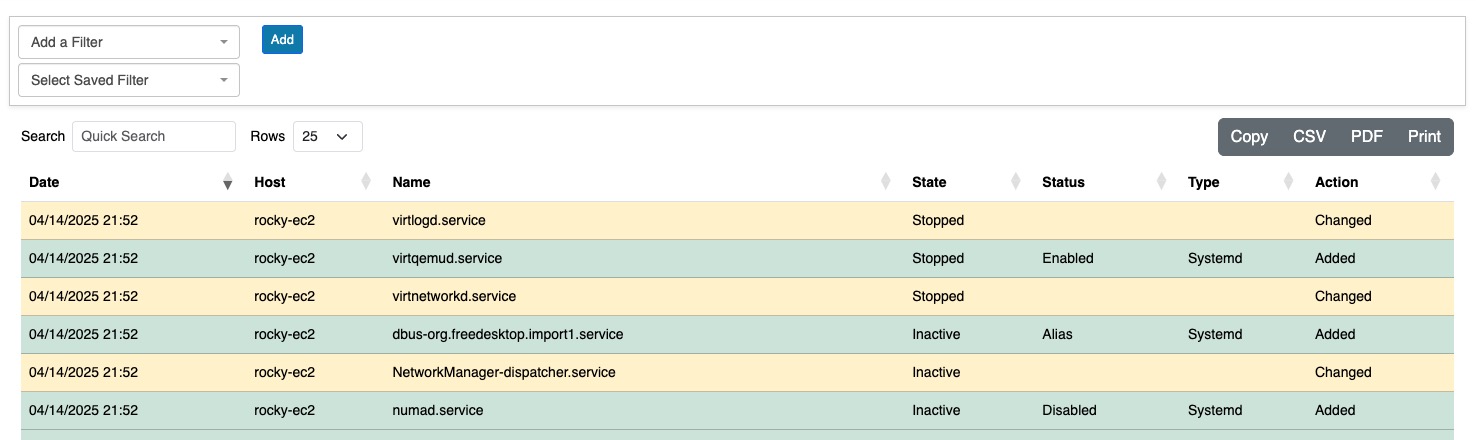Click the Status column sort icon
Image resolution: width=1476 pixels, height=440 pixels.
click(1161, 182)
